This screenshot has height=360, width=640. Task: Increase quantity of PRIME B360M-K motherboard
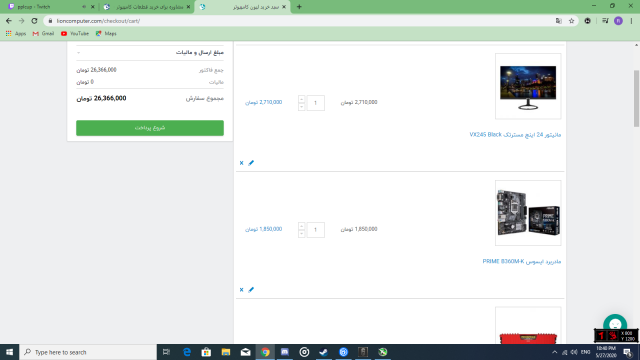coord(302,226)
